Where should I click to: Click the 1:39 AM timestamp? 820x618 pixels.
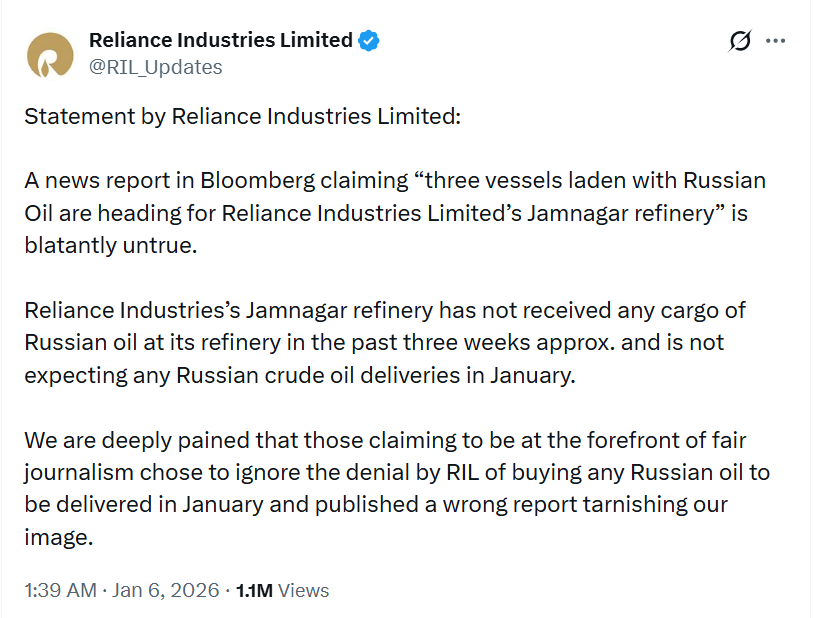coord(61,590)
